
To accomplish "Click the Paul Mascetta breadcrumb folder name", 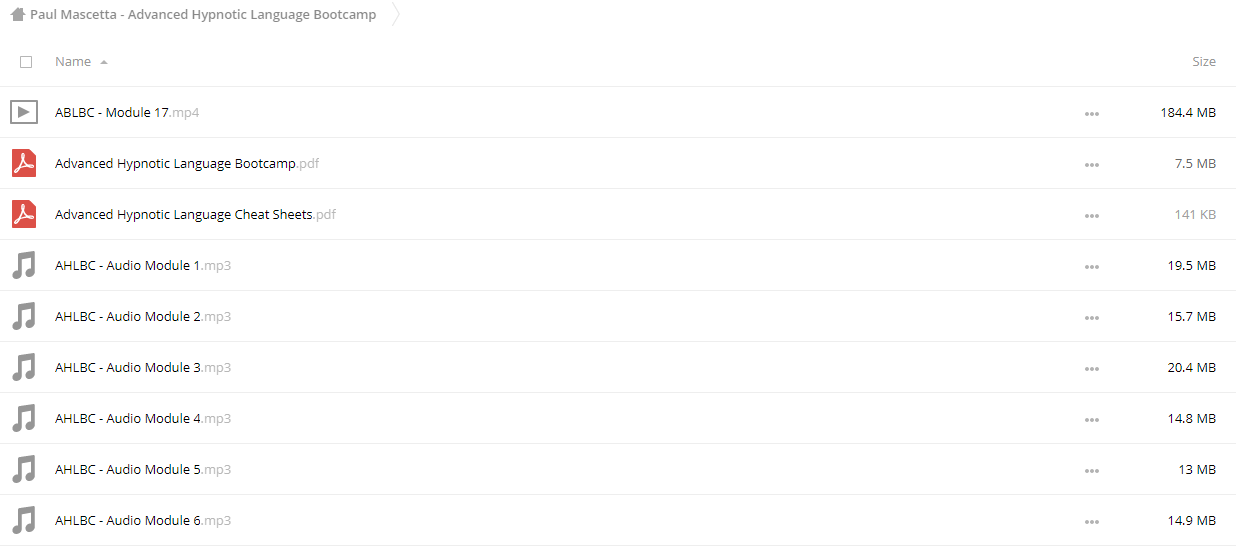I will (x=203, y=15).
